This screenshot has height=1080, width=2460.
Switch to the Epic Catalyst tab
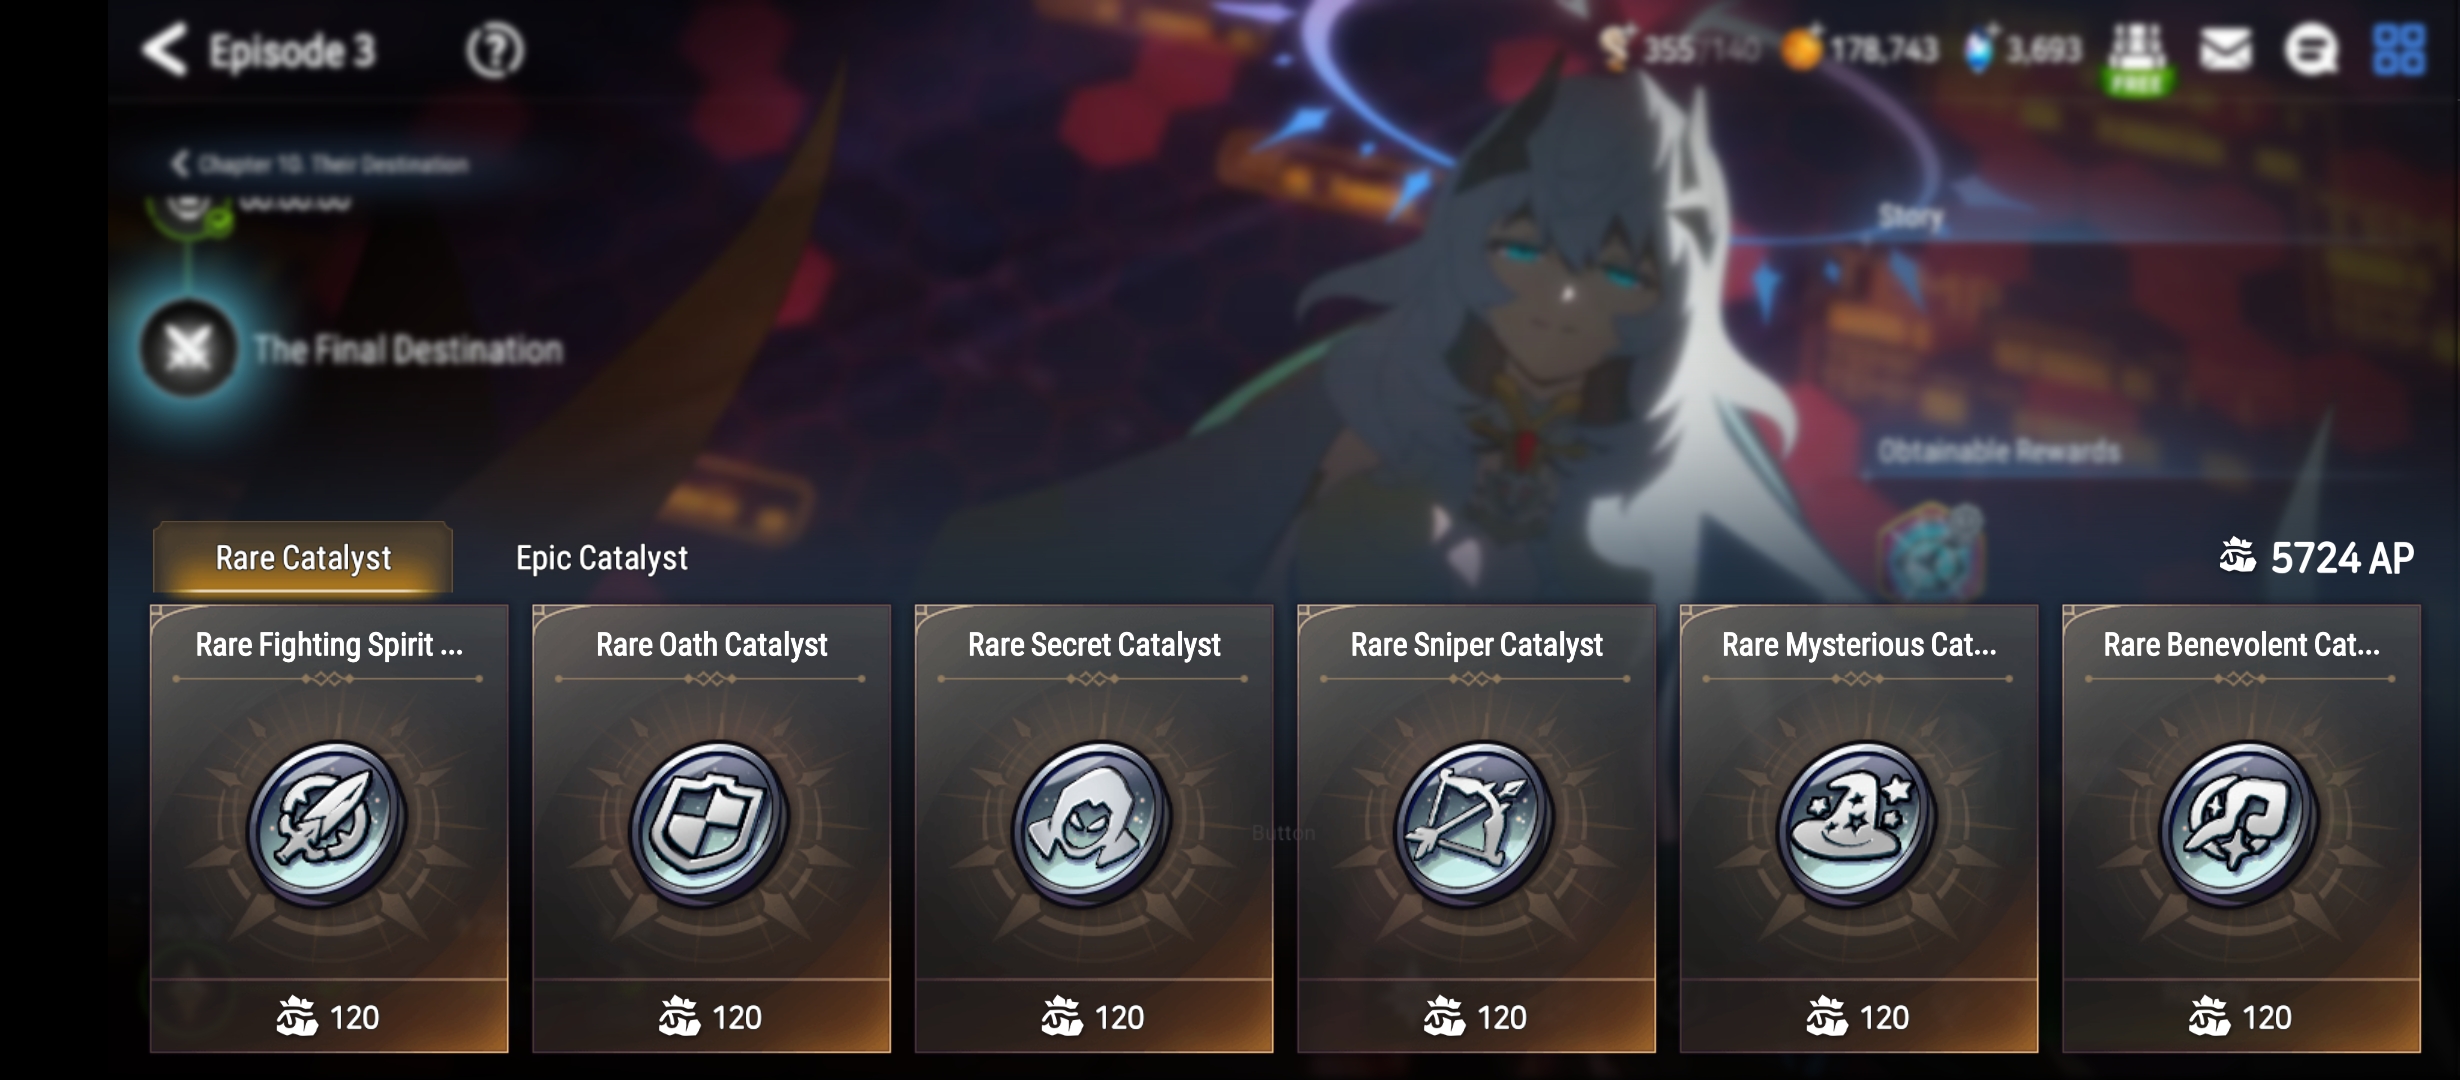[x=602, y=558]
